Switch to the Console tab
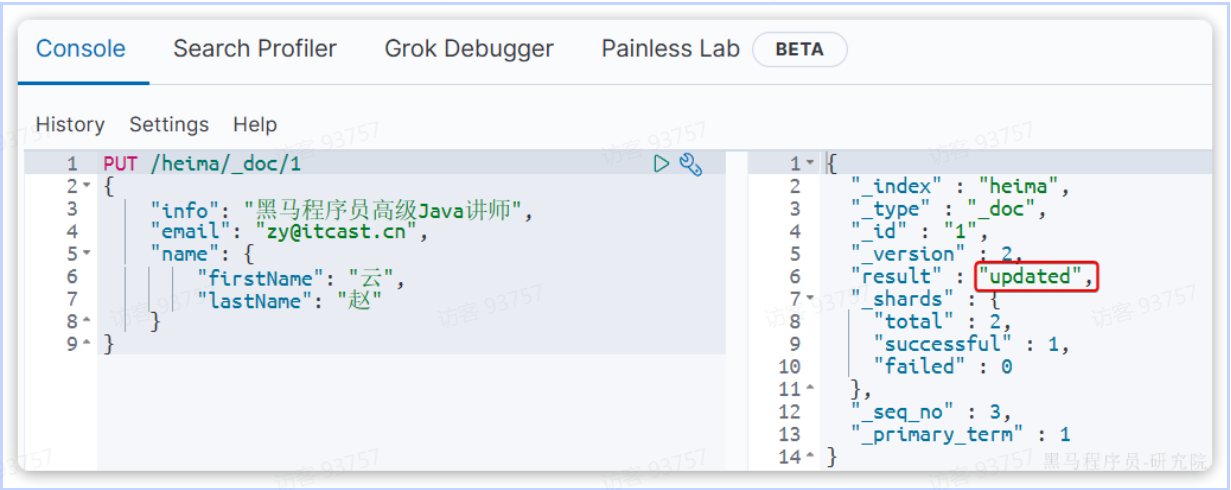This screenshot has height=490, width=1231. pyautogui.click(x=81, y=49)
